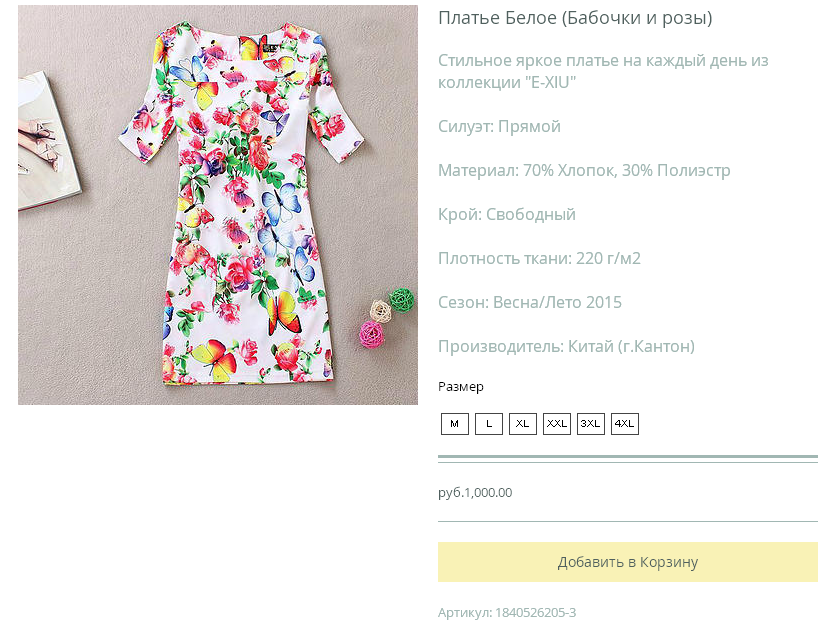Choose the XL size option
The width and height of the screenshot is (823, 628).
[523, 424]
